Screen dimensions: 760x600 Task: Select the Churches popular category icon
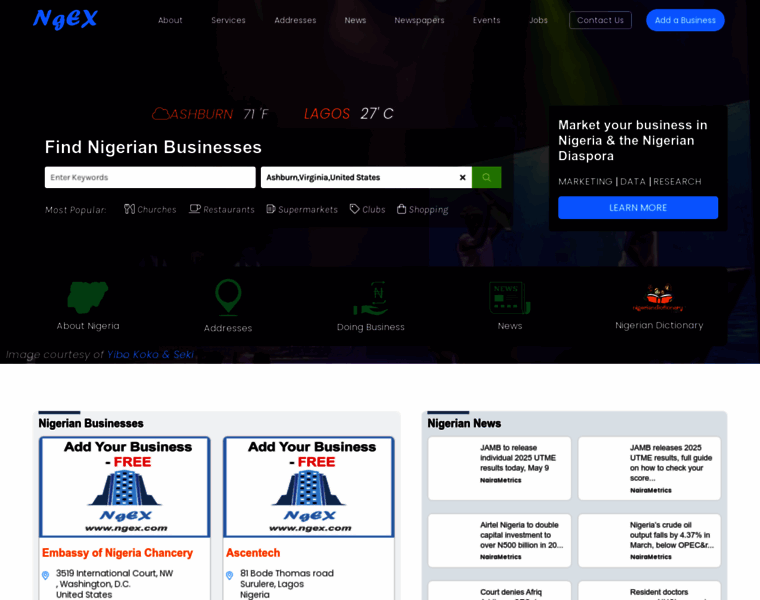tap(129, 209)
